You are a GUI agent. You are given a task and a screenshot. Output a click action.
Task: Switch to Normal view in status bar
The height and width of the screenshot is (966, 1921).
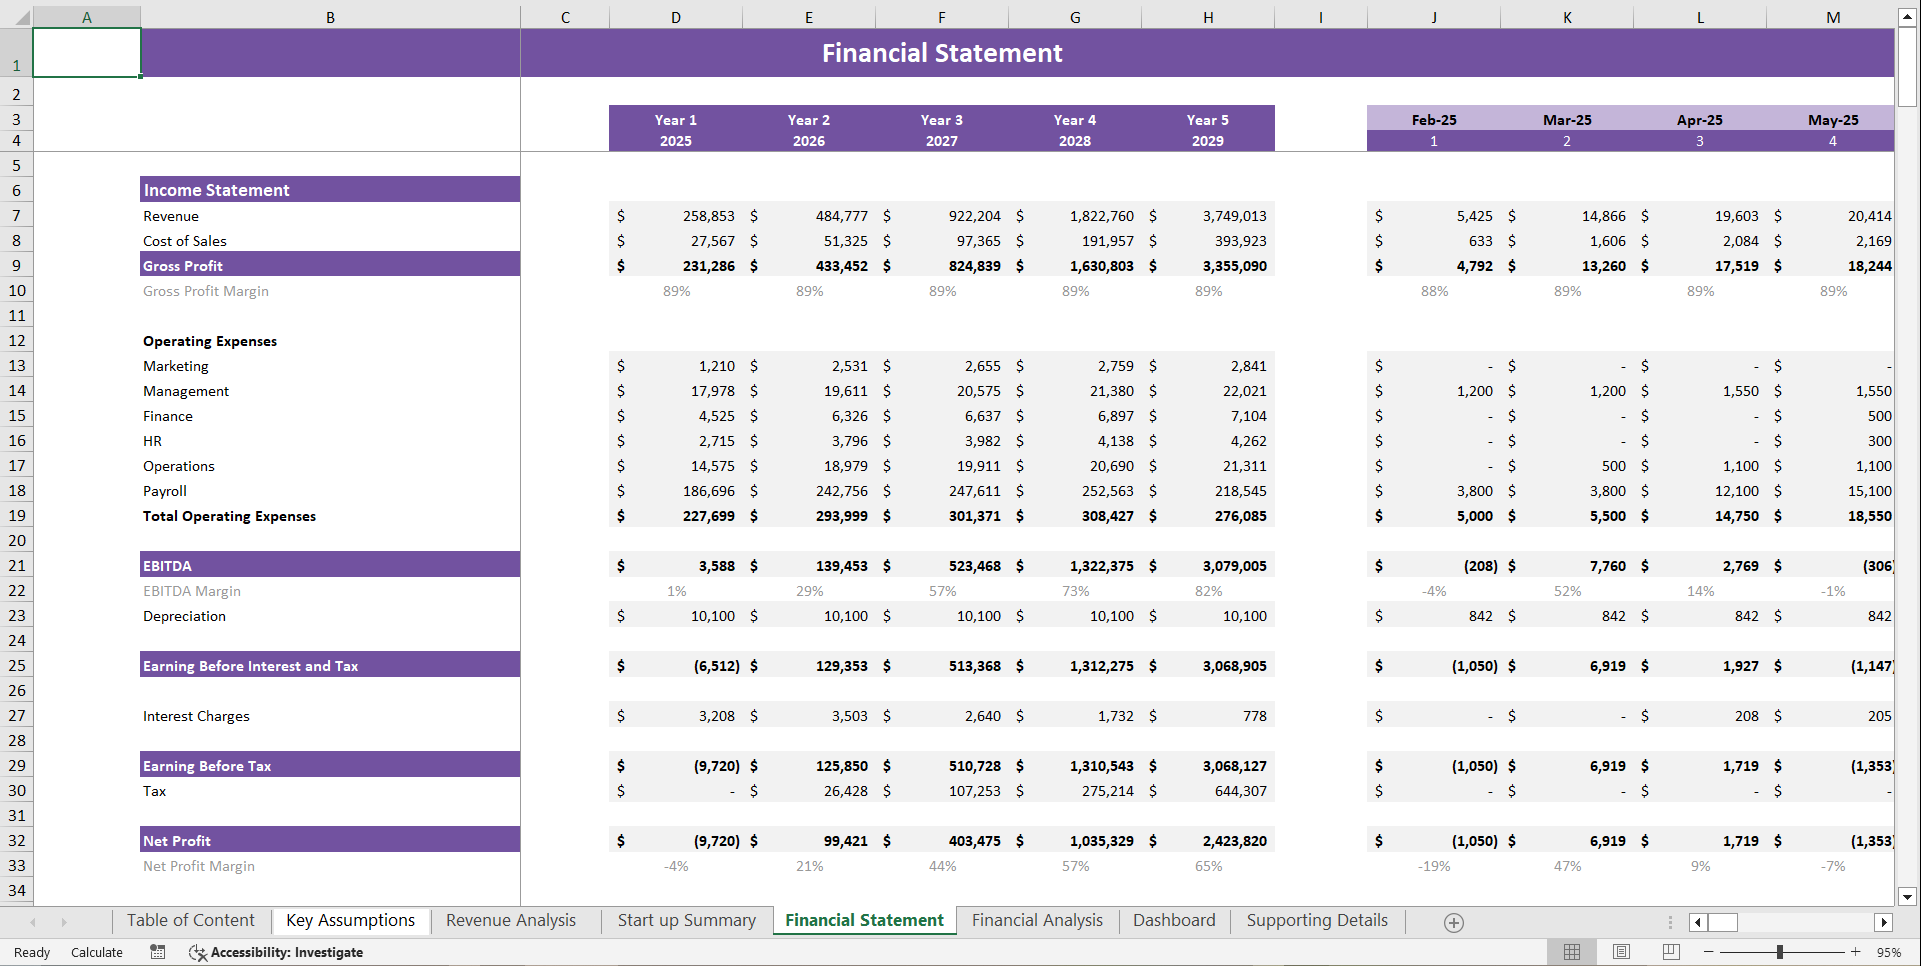[1571, 952]
